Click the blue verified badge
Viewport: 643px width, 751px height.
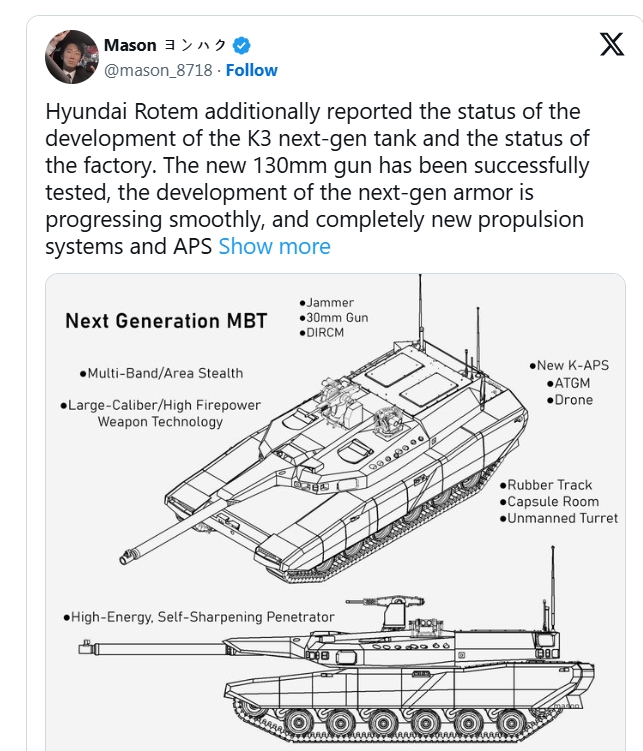pos(241,45)
